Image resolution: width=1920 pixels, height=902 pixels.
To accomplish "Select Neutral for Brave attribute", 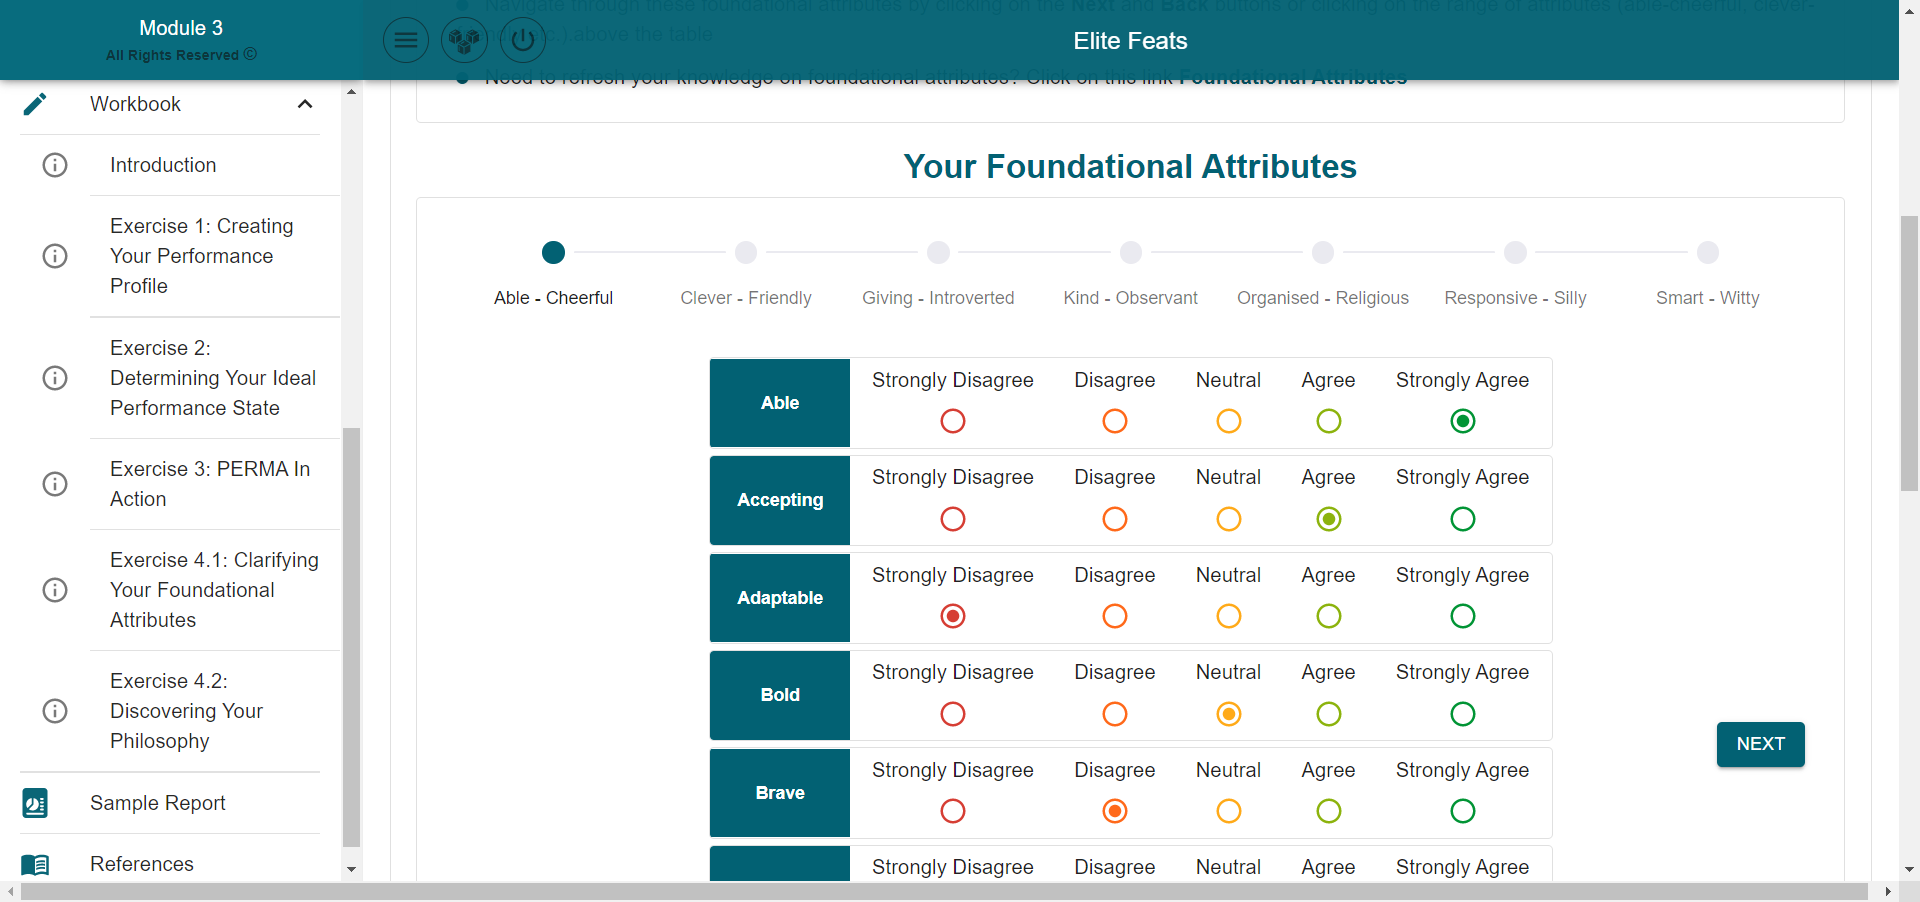I will tap(1228, 811).
